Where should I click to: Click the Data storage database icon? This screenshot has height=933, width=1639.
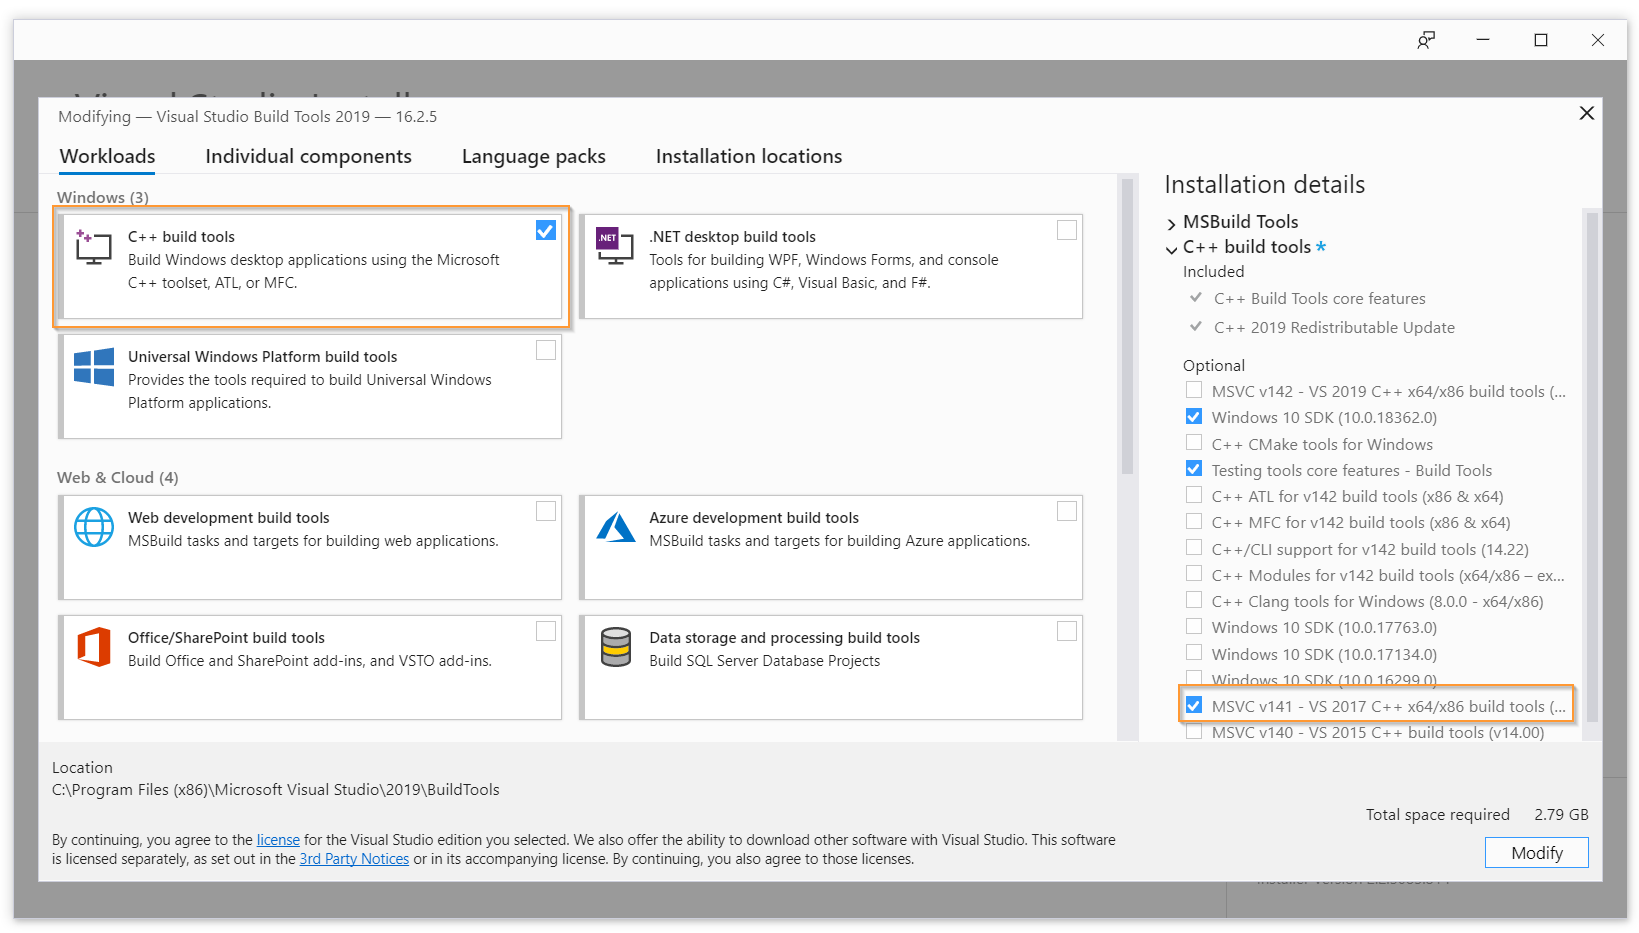coord(615,647)
